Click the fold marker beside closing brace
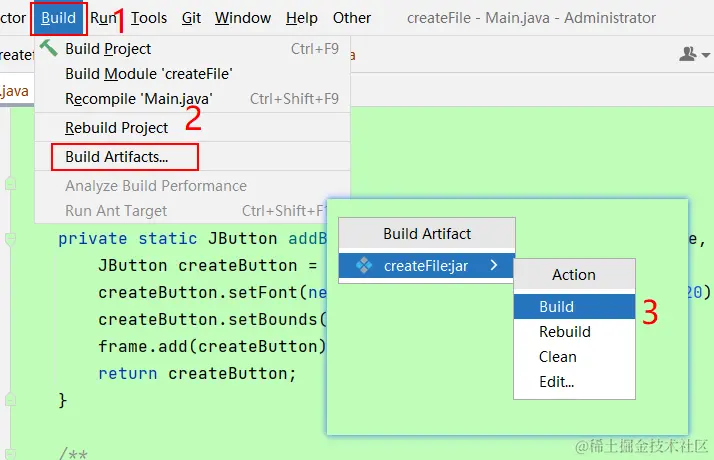Image resolution: width=714 pixels, height=460 pixels. (10, 401)
